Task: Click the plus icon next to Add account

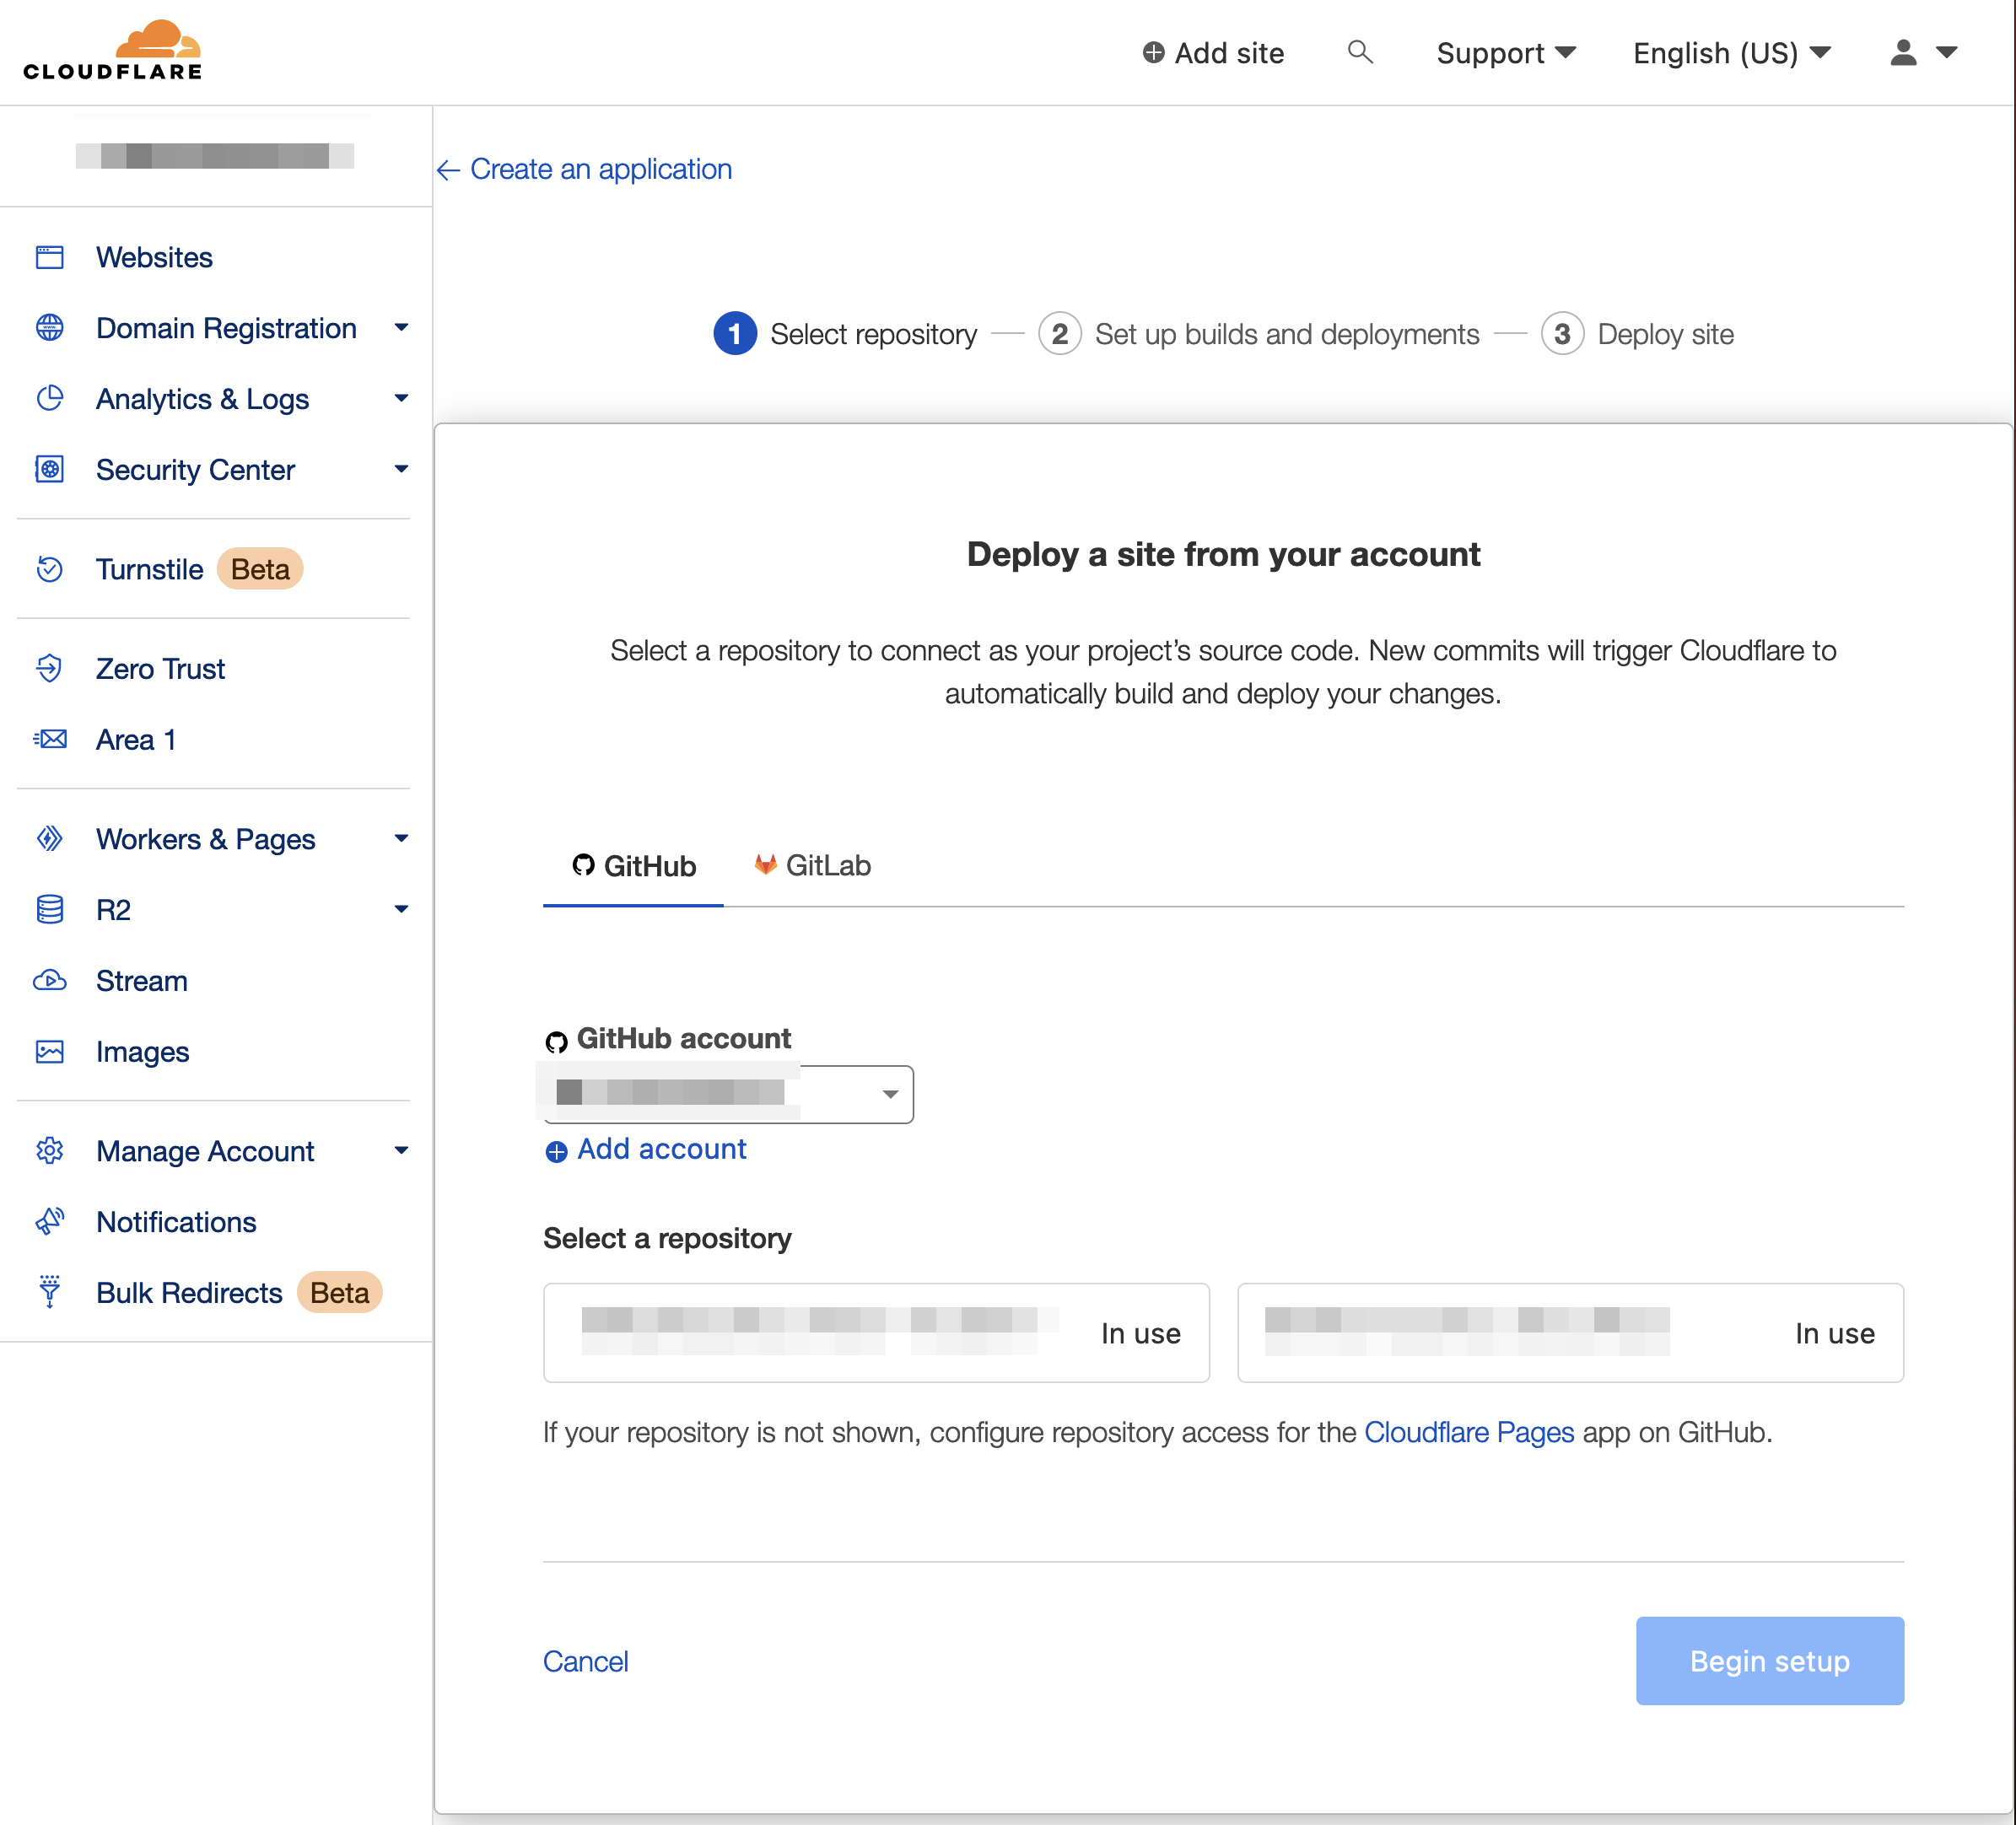Action: (557, 1151)
